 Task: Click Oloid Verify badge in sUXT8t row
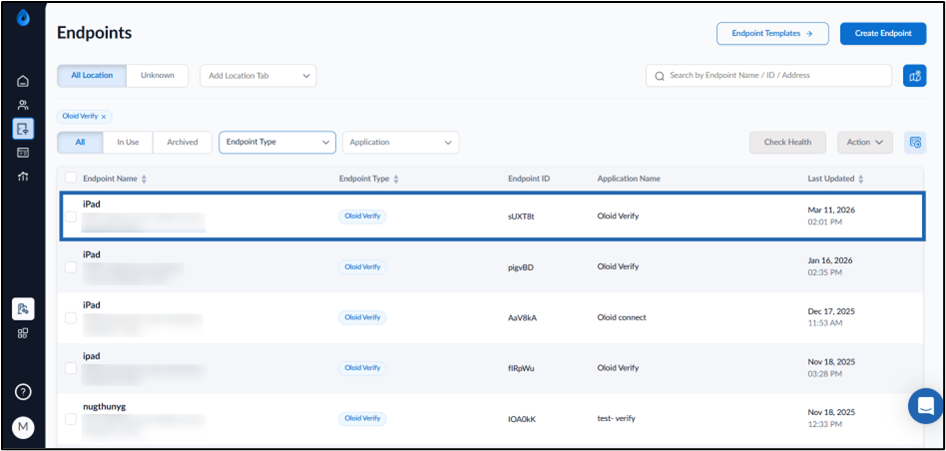(x=362, y=216)
